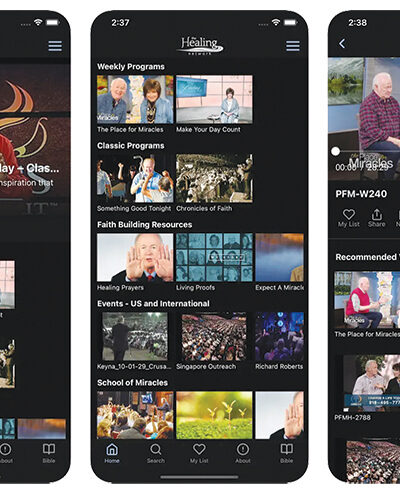Open the Bible tab in left phone
The width and height of the screenshot is (400, 497).
pos(49,453)
